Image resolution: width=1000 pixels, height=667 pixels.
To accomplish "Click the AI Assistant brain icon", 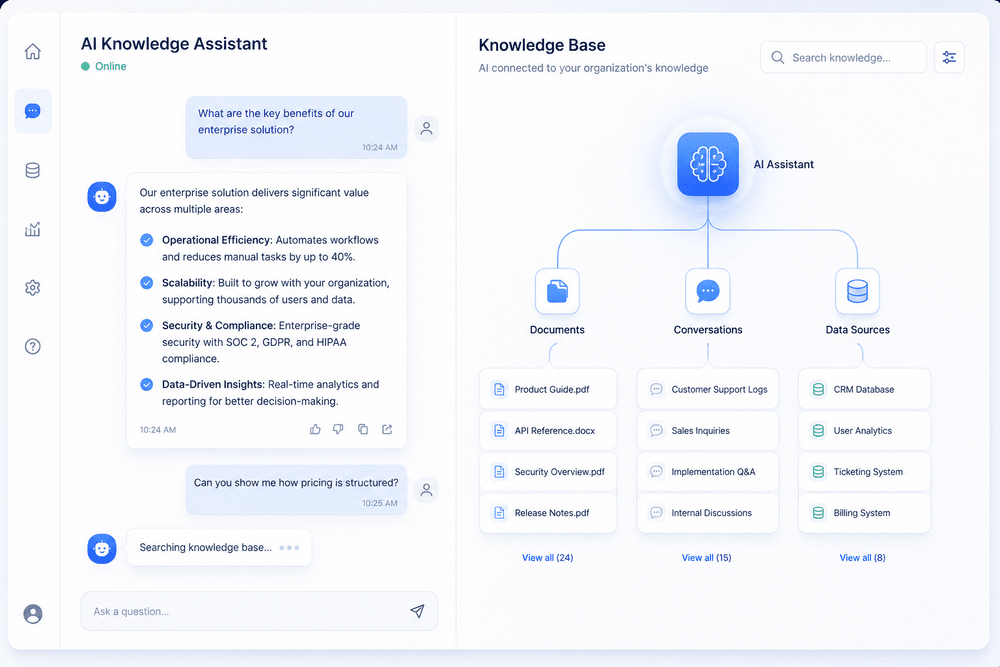I will click(708, 164).
